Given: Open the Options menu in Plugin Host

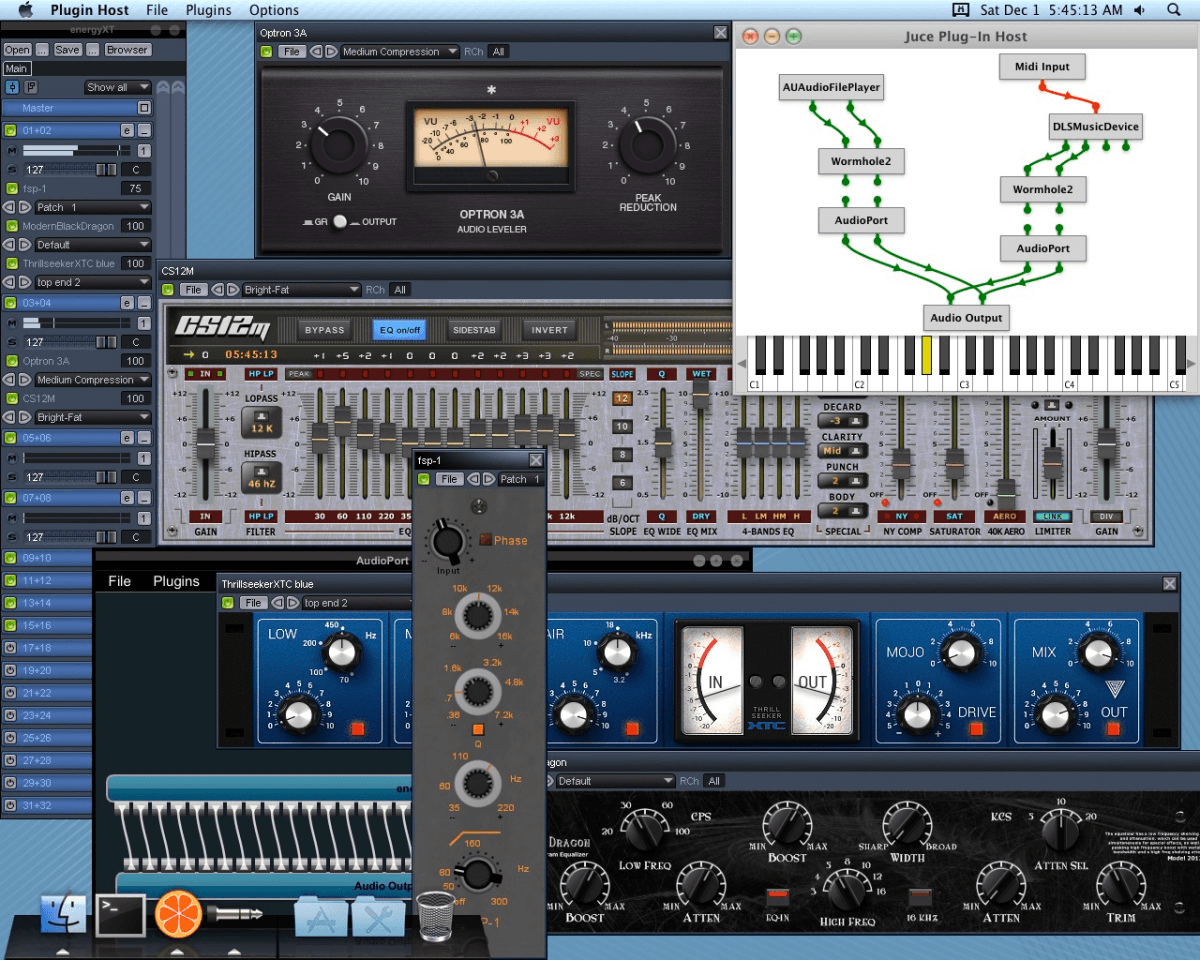Looking at the screenshot, I should click(273, 10).
